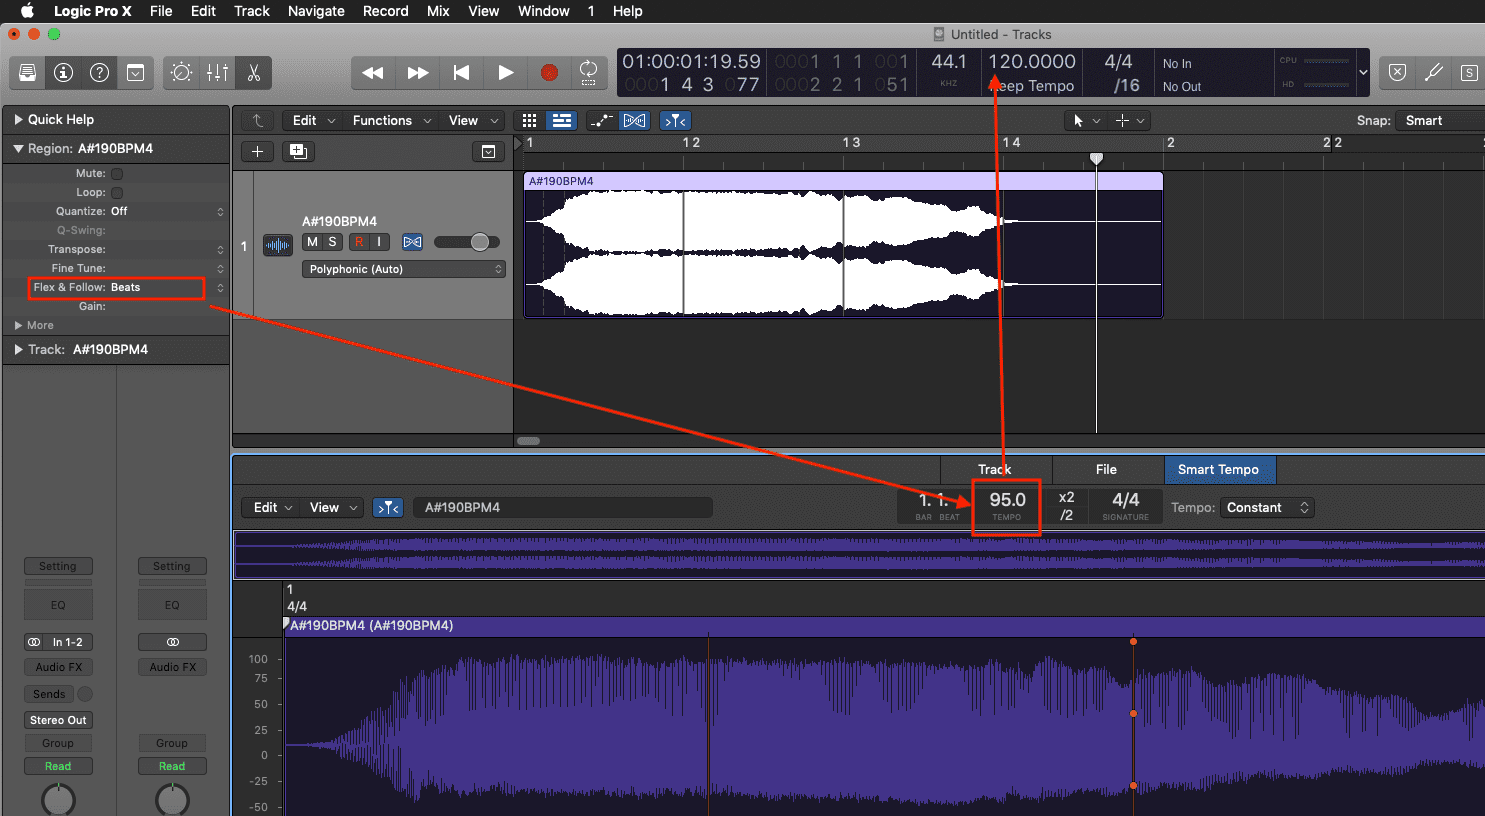Click the track-level up arrow icon

[x=257, y=121]
